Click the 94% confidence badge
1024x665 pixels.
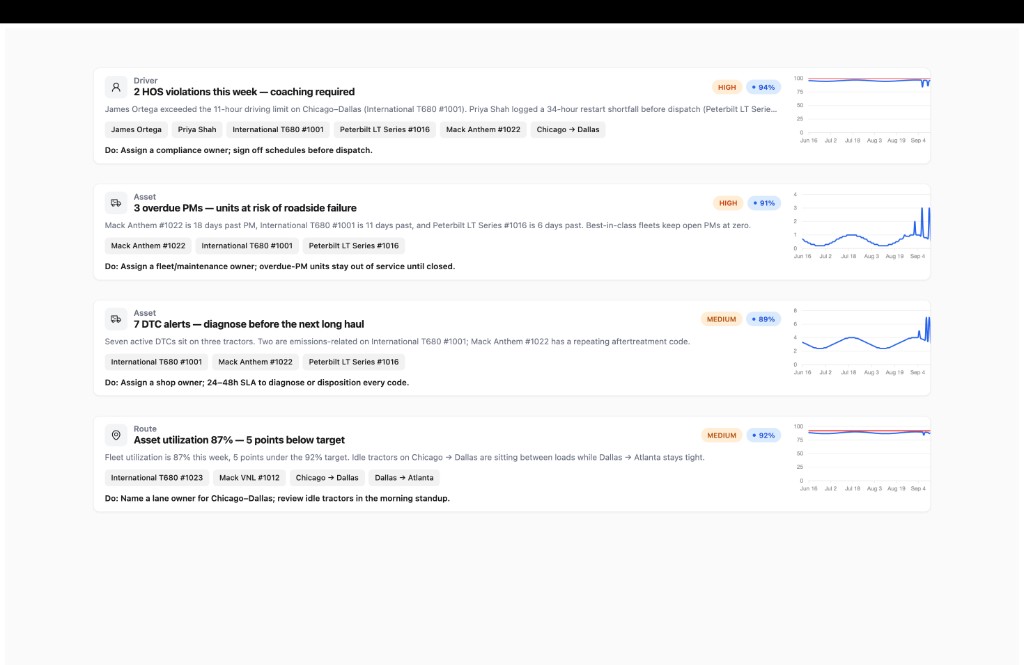click(763, 87)
